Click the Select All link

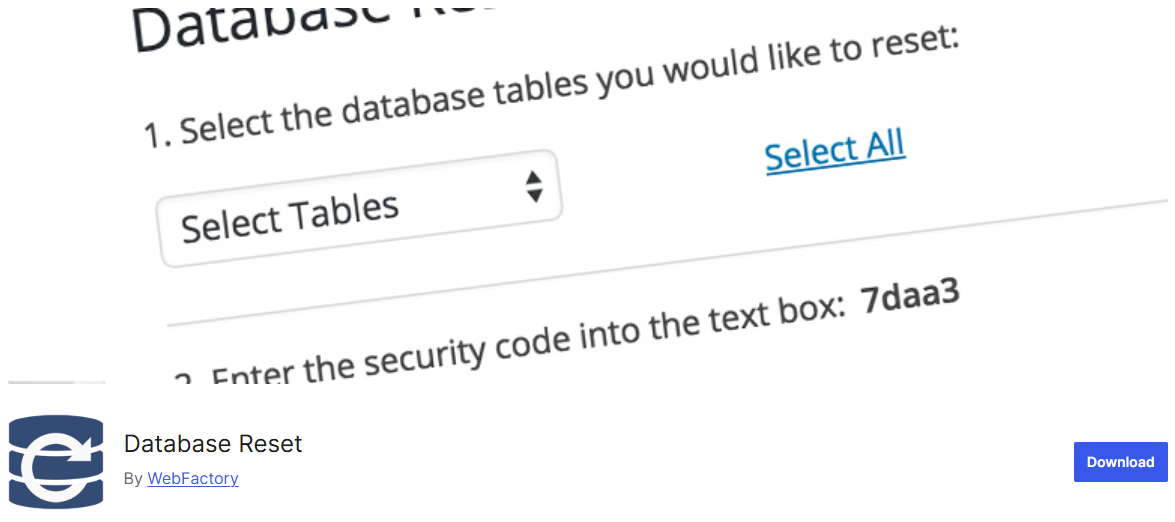pyautogui.click(x=835, y=152)
